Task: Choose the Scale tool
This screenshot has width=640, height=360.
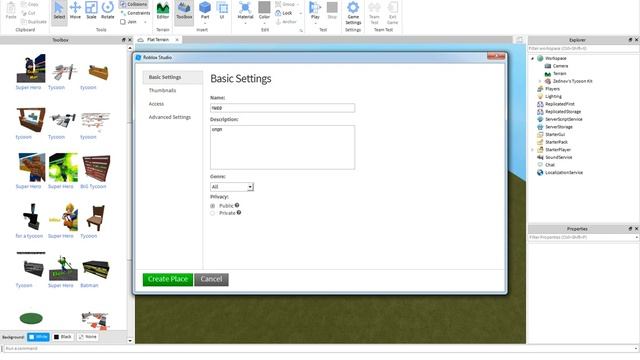Action: (91, 11)
